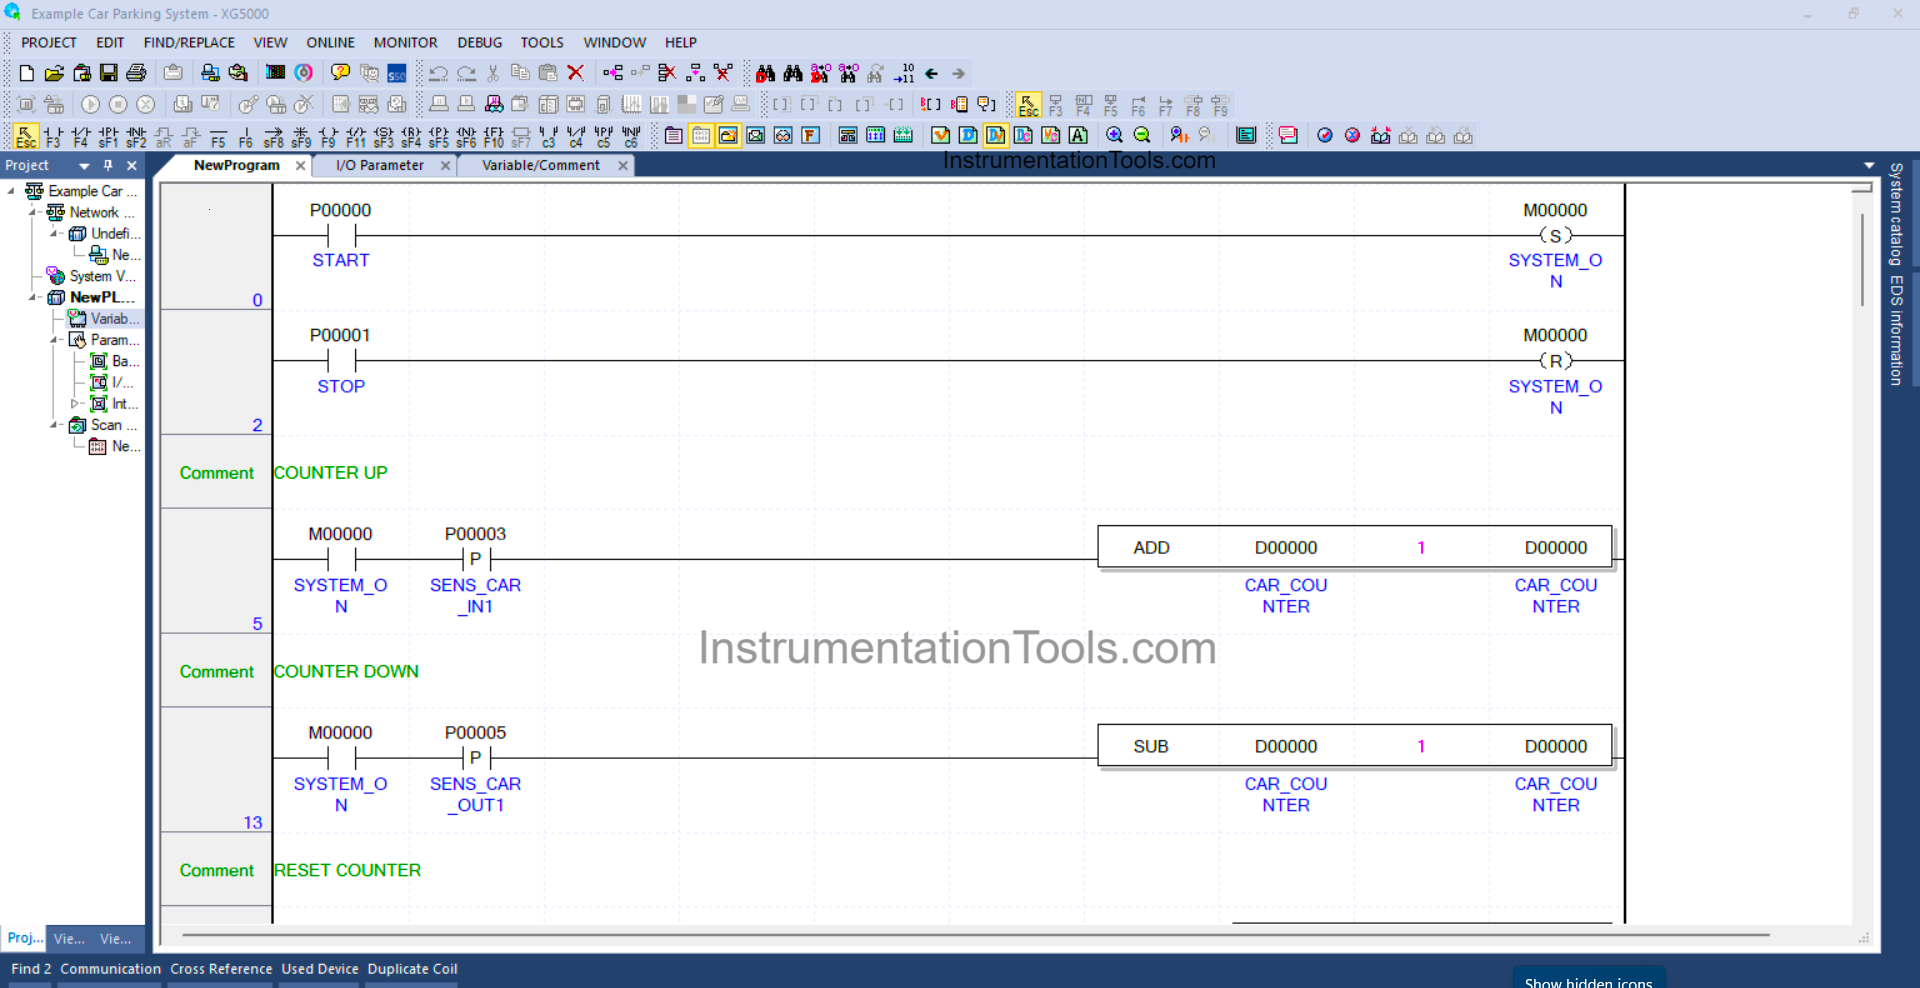Click the orange F view icon
Screen dimensions: 1920x988
click(811, 135)
